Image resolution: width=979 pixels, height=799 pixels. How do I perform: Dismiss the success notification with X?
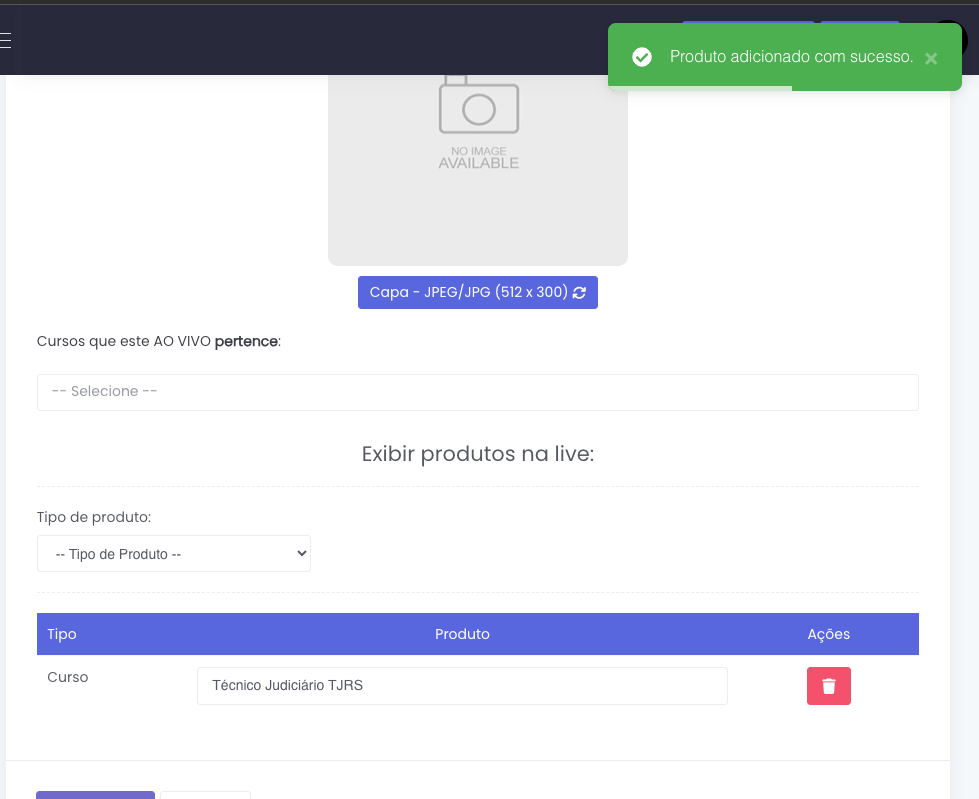931,58
